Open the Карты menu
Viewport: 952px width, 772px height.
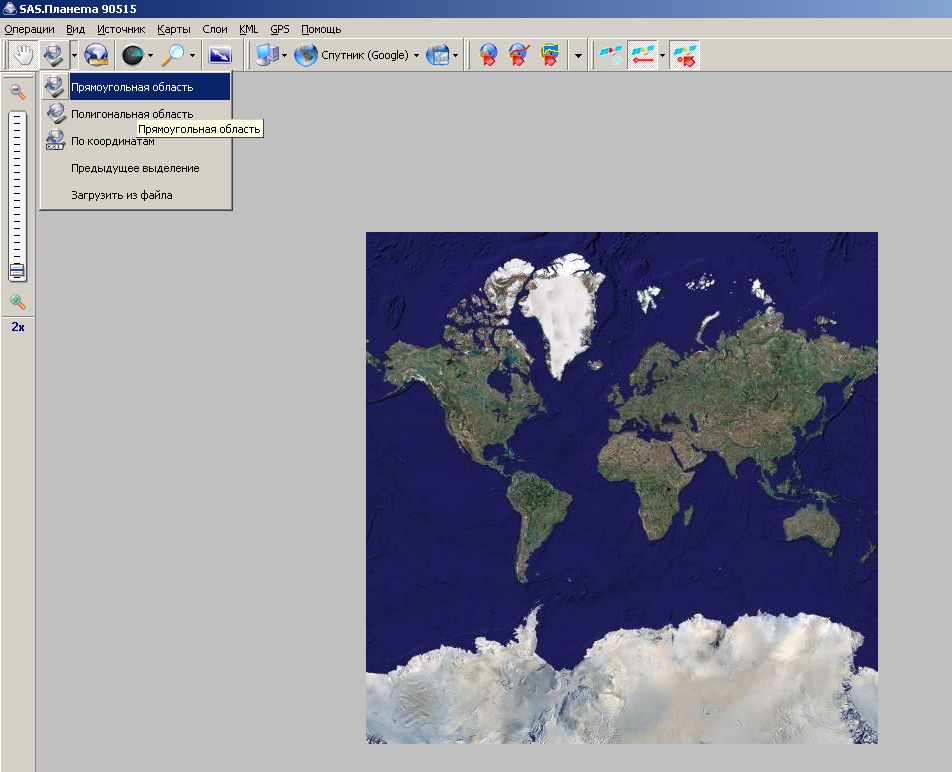pyautogui.click(x=173, y=29)
